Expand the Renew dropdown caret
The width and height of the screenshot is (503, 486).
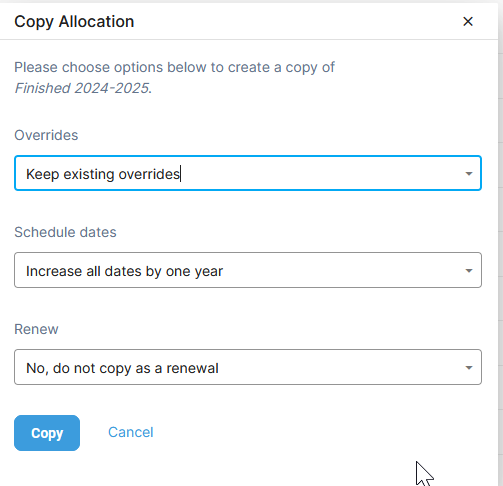click(469, 368)
